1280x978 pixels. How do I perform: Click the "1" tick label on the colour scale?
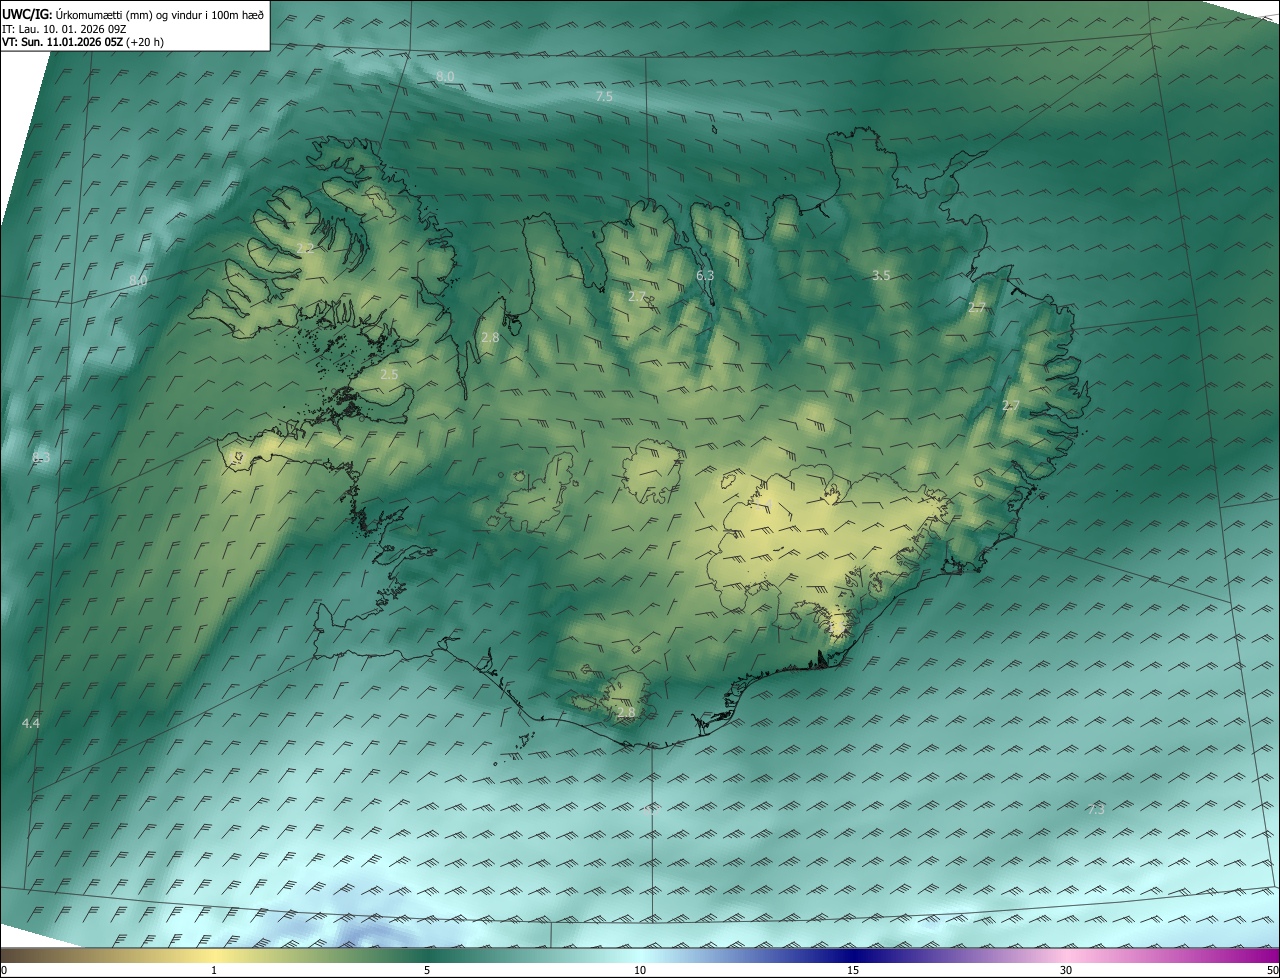(214, 970)
